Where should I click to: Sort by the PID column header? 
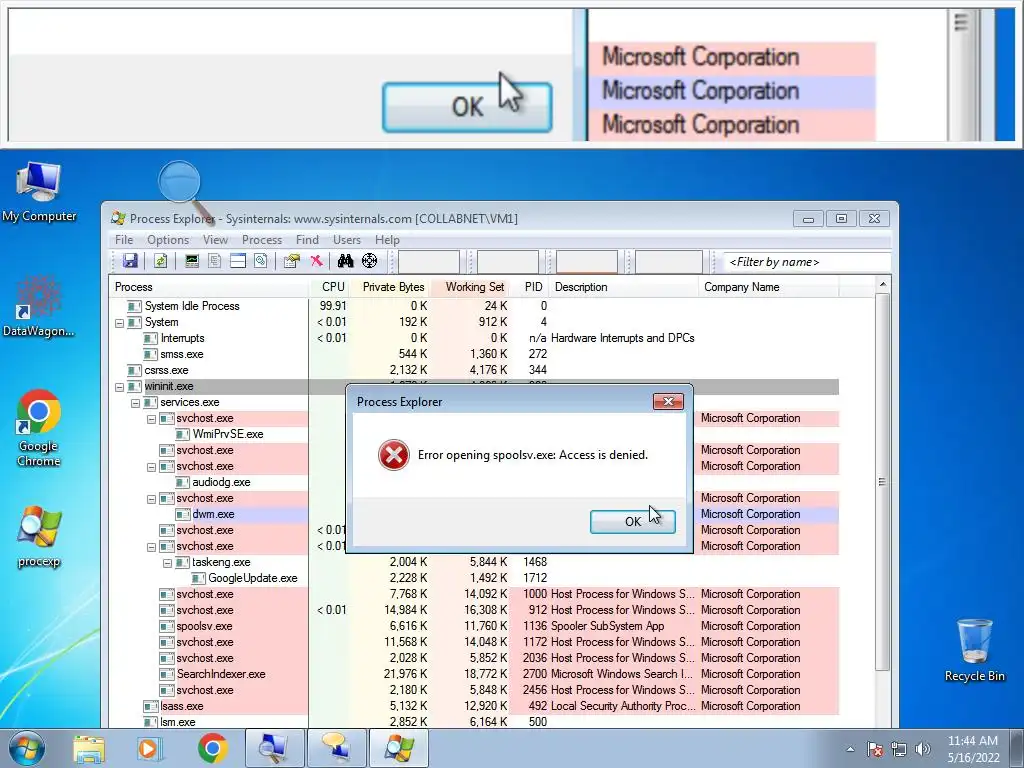coord(529,287)
